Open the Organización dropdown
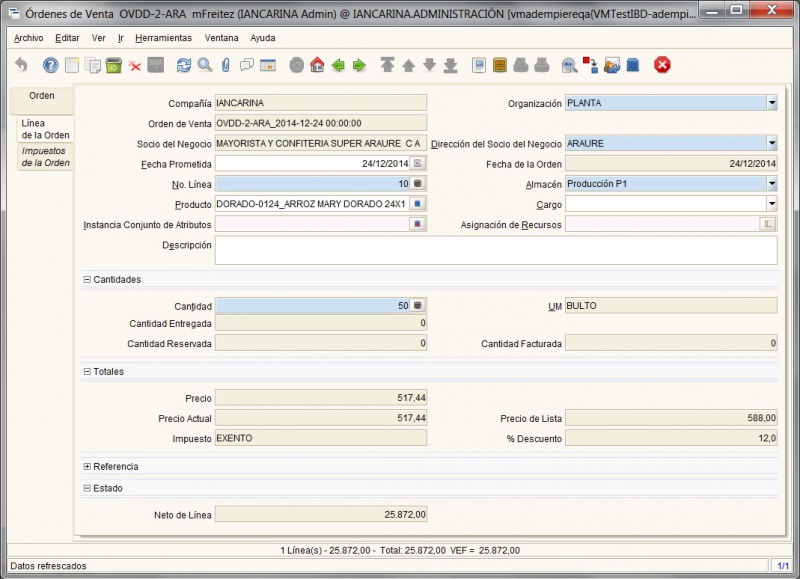Image resolution: width=800 pixels, height=579 pixels. [x=771, y=103]
